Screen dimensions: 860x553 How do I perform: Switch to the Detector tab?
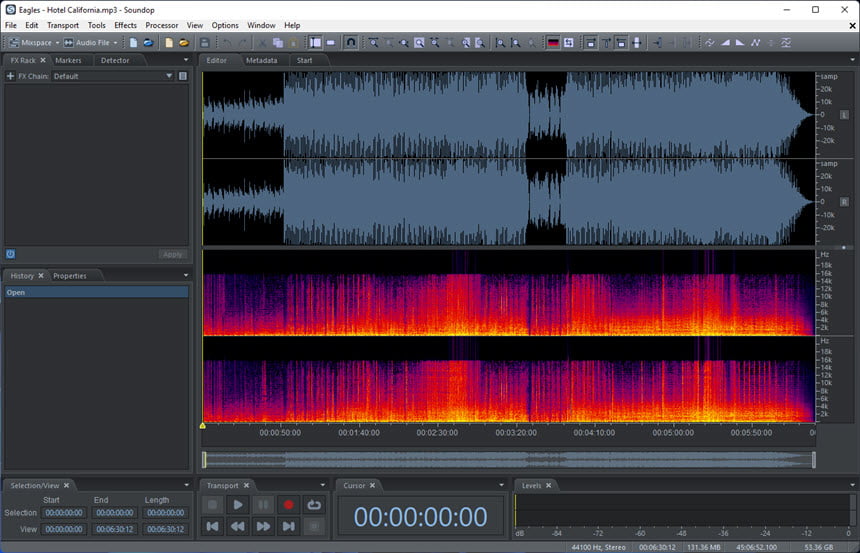pos(115,60)
